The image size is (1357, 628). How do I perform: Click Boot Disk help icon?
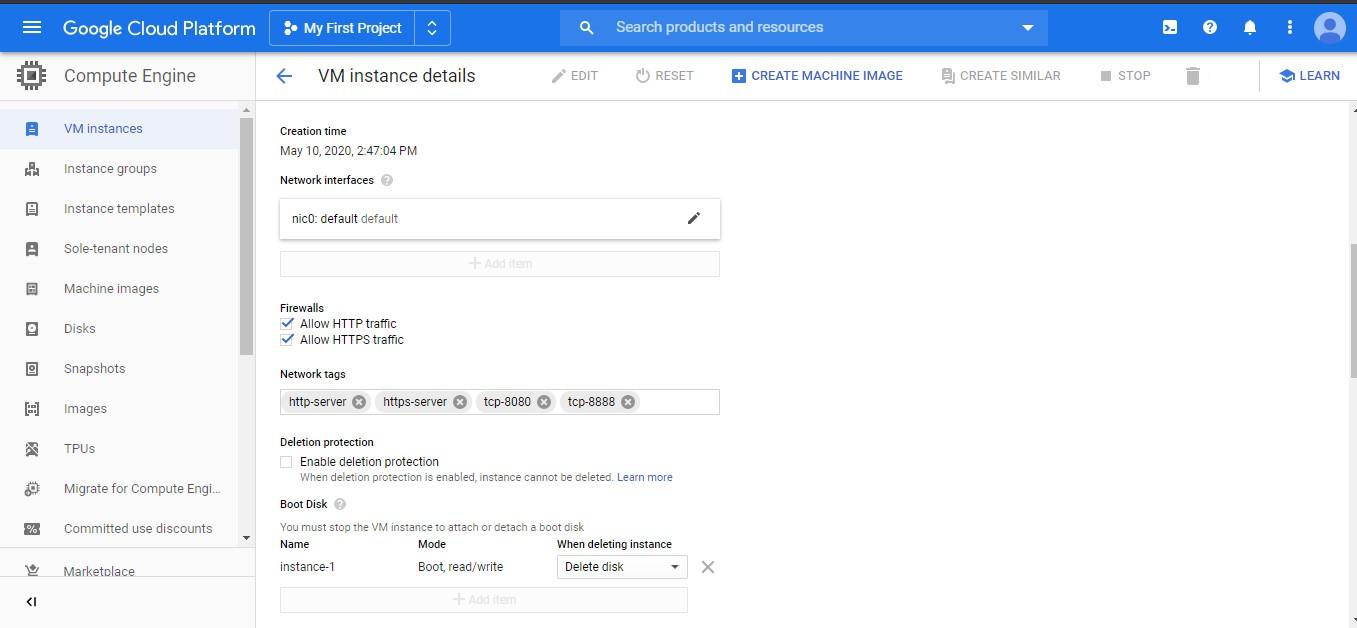click(340, 504)
